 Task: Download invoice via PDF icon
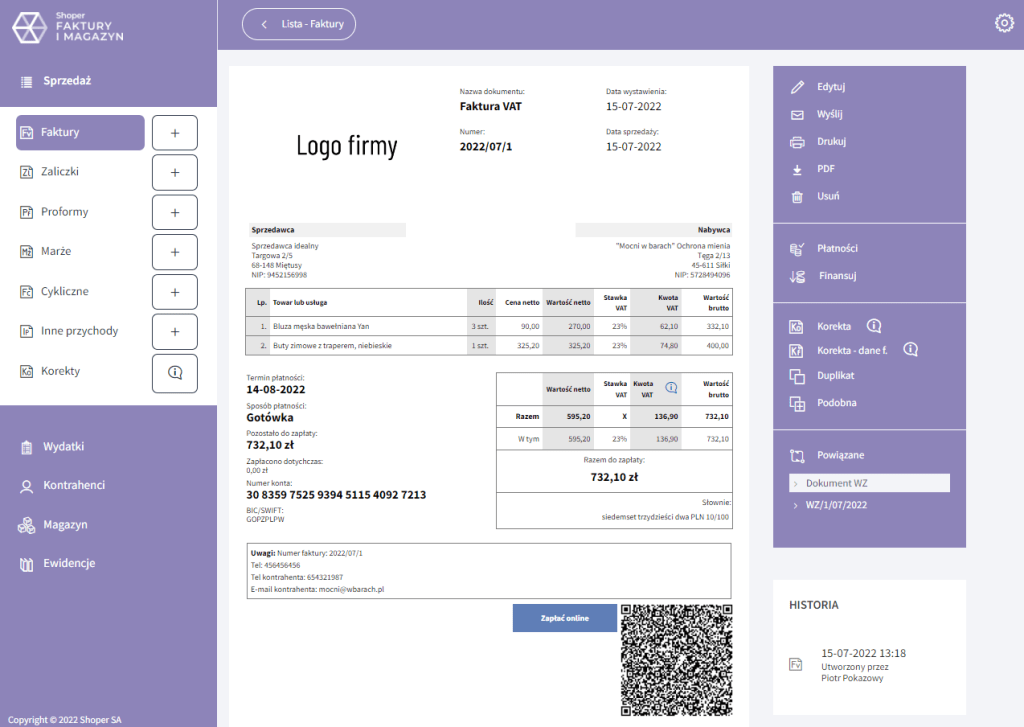click(x=797, y=169)
